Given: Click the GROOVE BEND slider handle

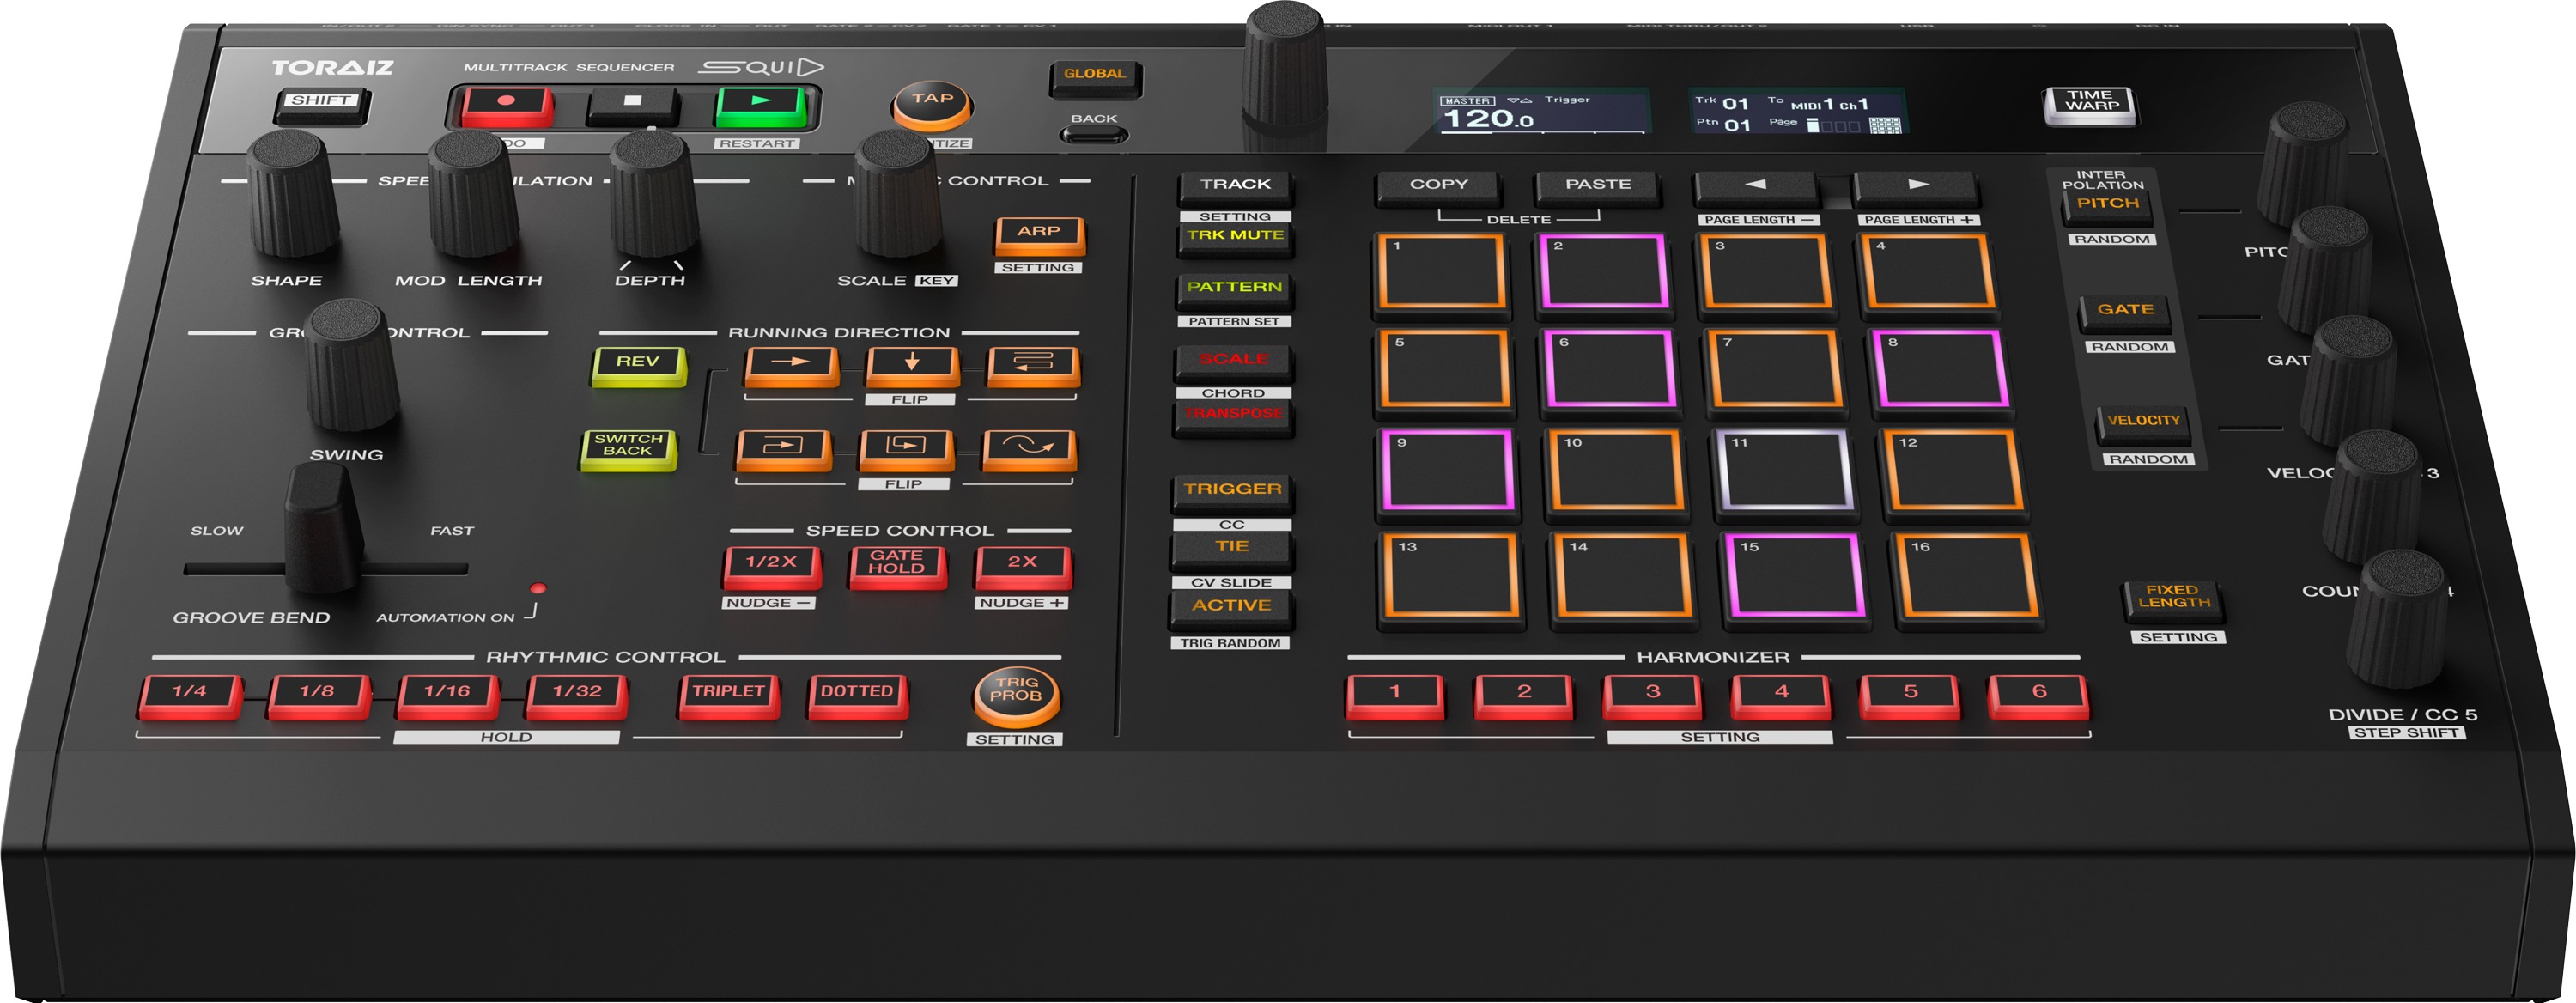Looking at the screenshot, I should point(322,530).
